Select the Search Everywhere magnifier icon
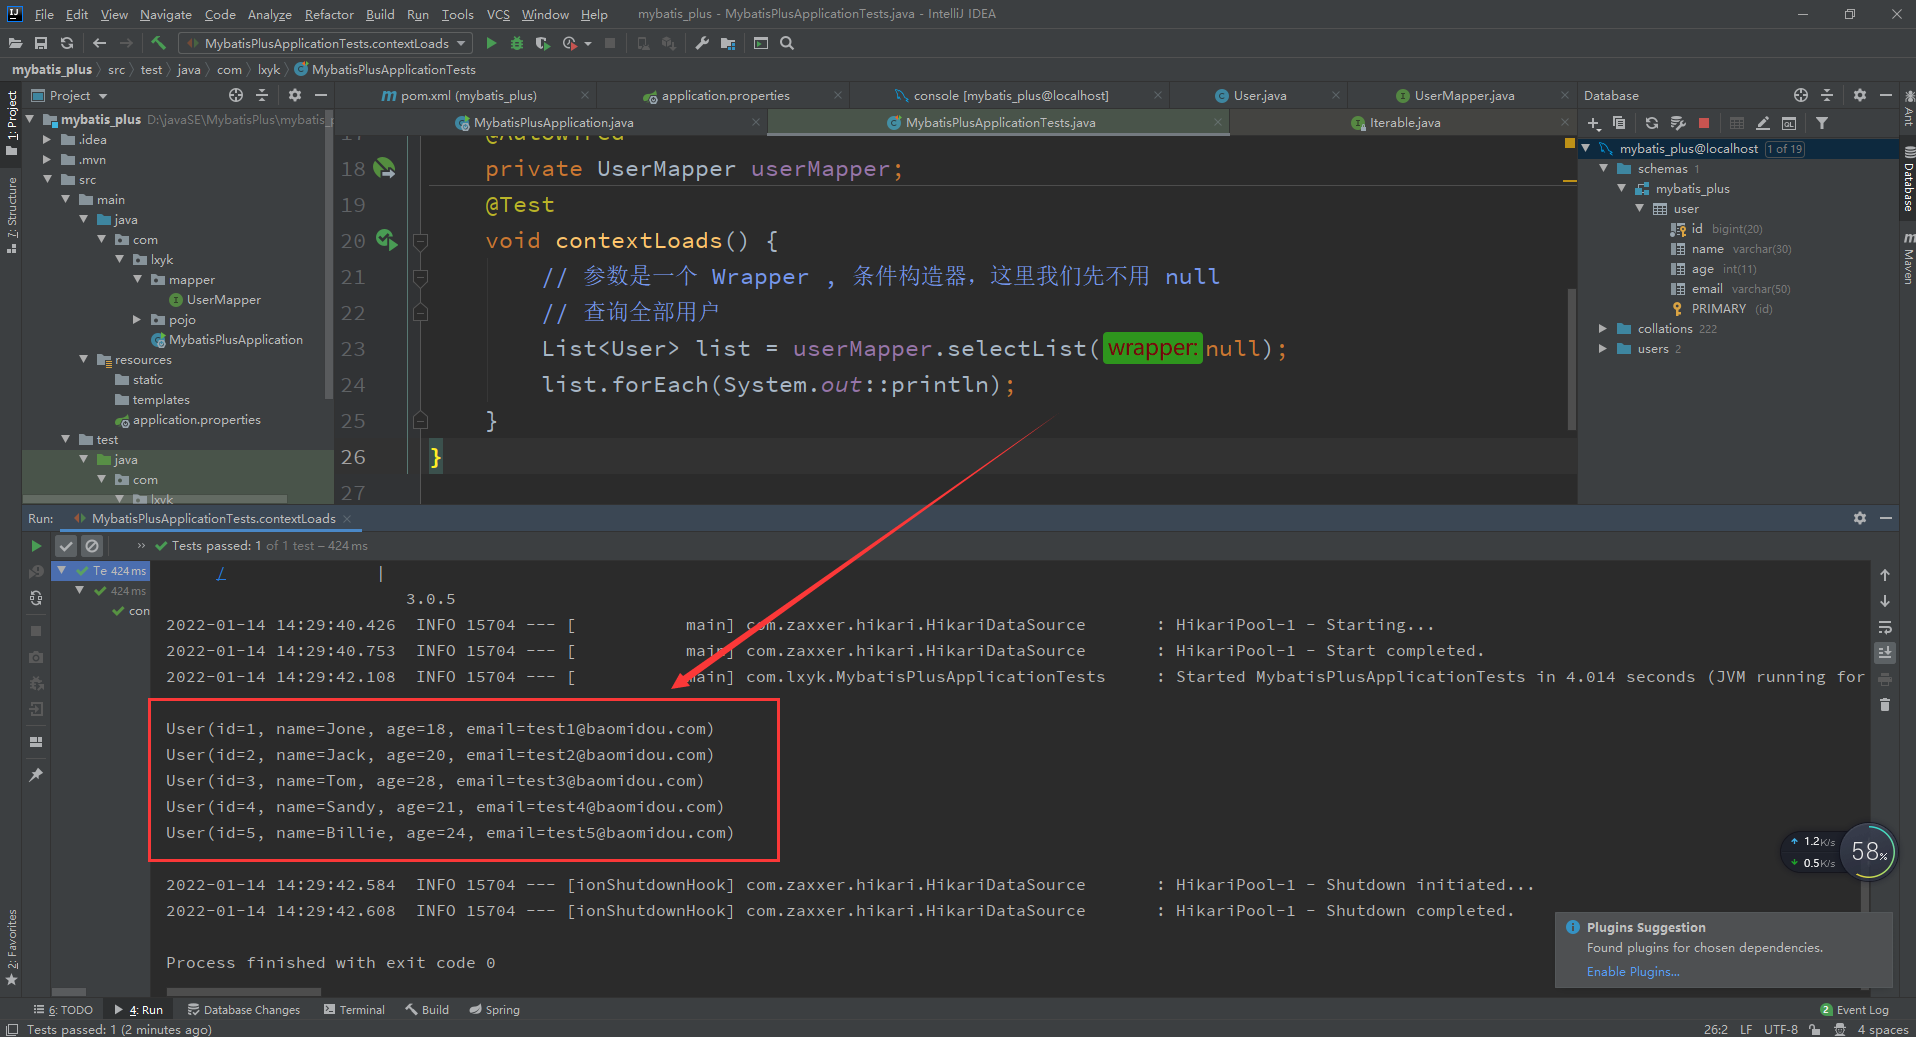 click(x=786, y=43)
